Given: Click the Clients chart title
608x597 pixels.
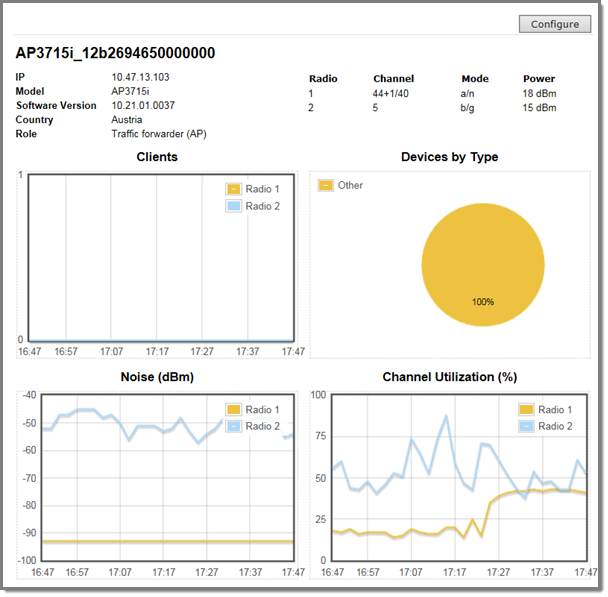Looking at the screenshot, I should (x=157, y=157).
